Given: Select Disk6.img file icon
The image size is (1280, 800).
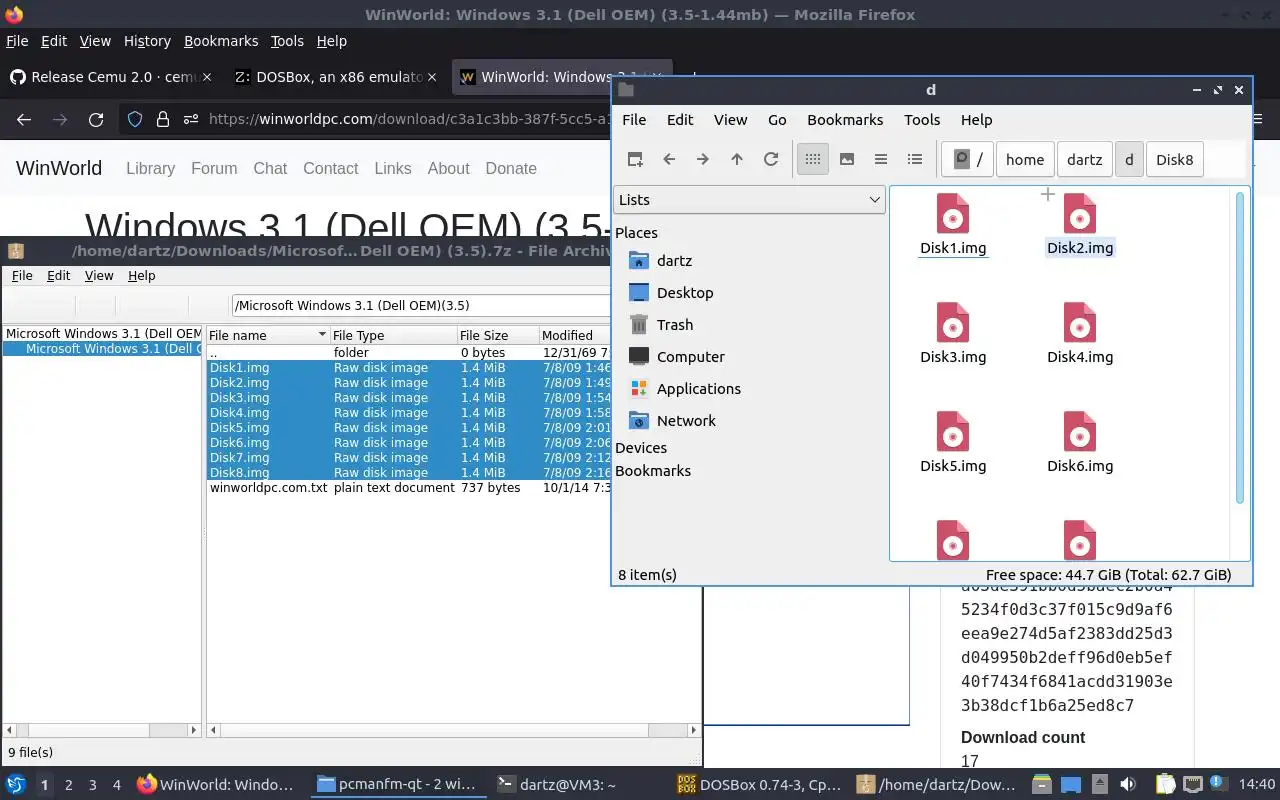Looking at the screenshot, I should [x=1080, y=432].
